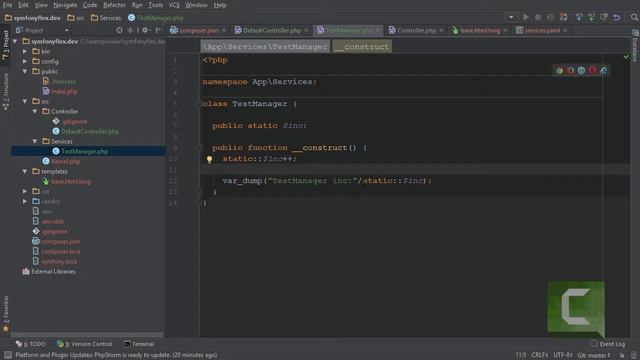
Task: Open the Navigate menu
Action: coord(65,5)
